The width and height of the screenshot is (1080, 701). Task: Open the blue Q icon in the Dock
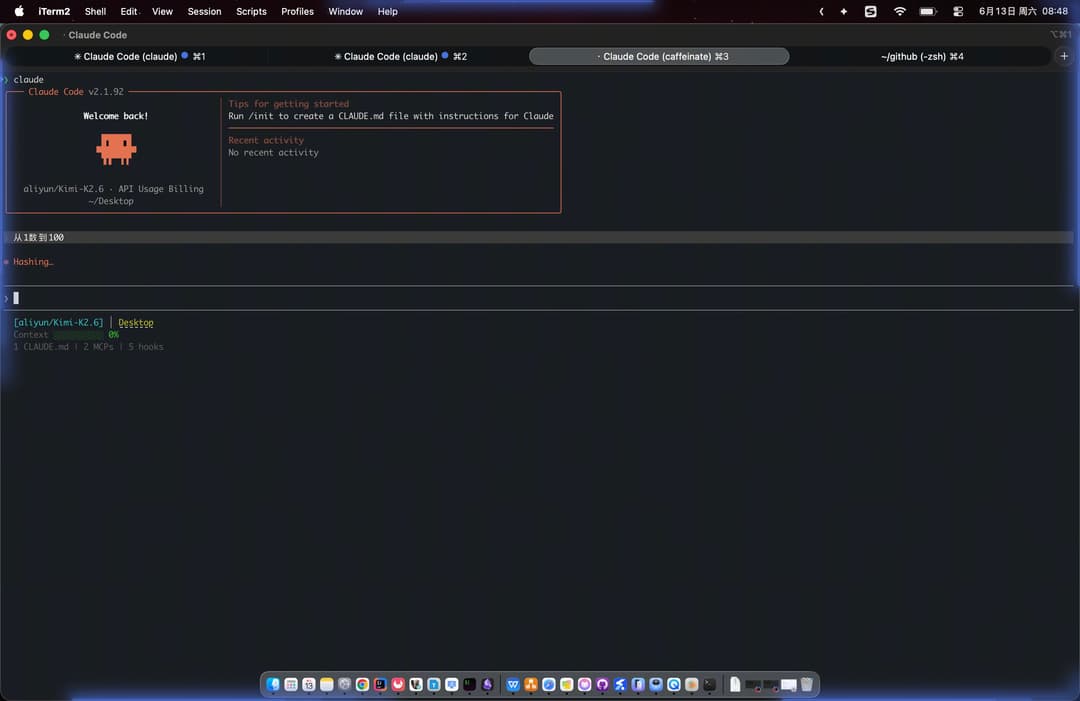point(674,684)
